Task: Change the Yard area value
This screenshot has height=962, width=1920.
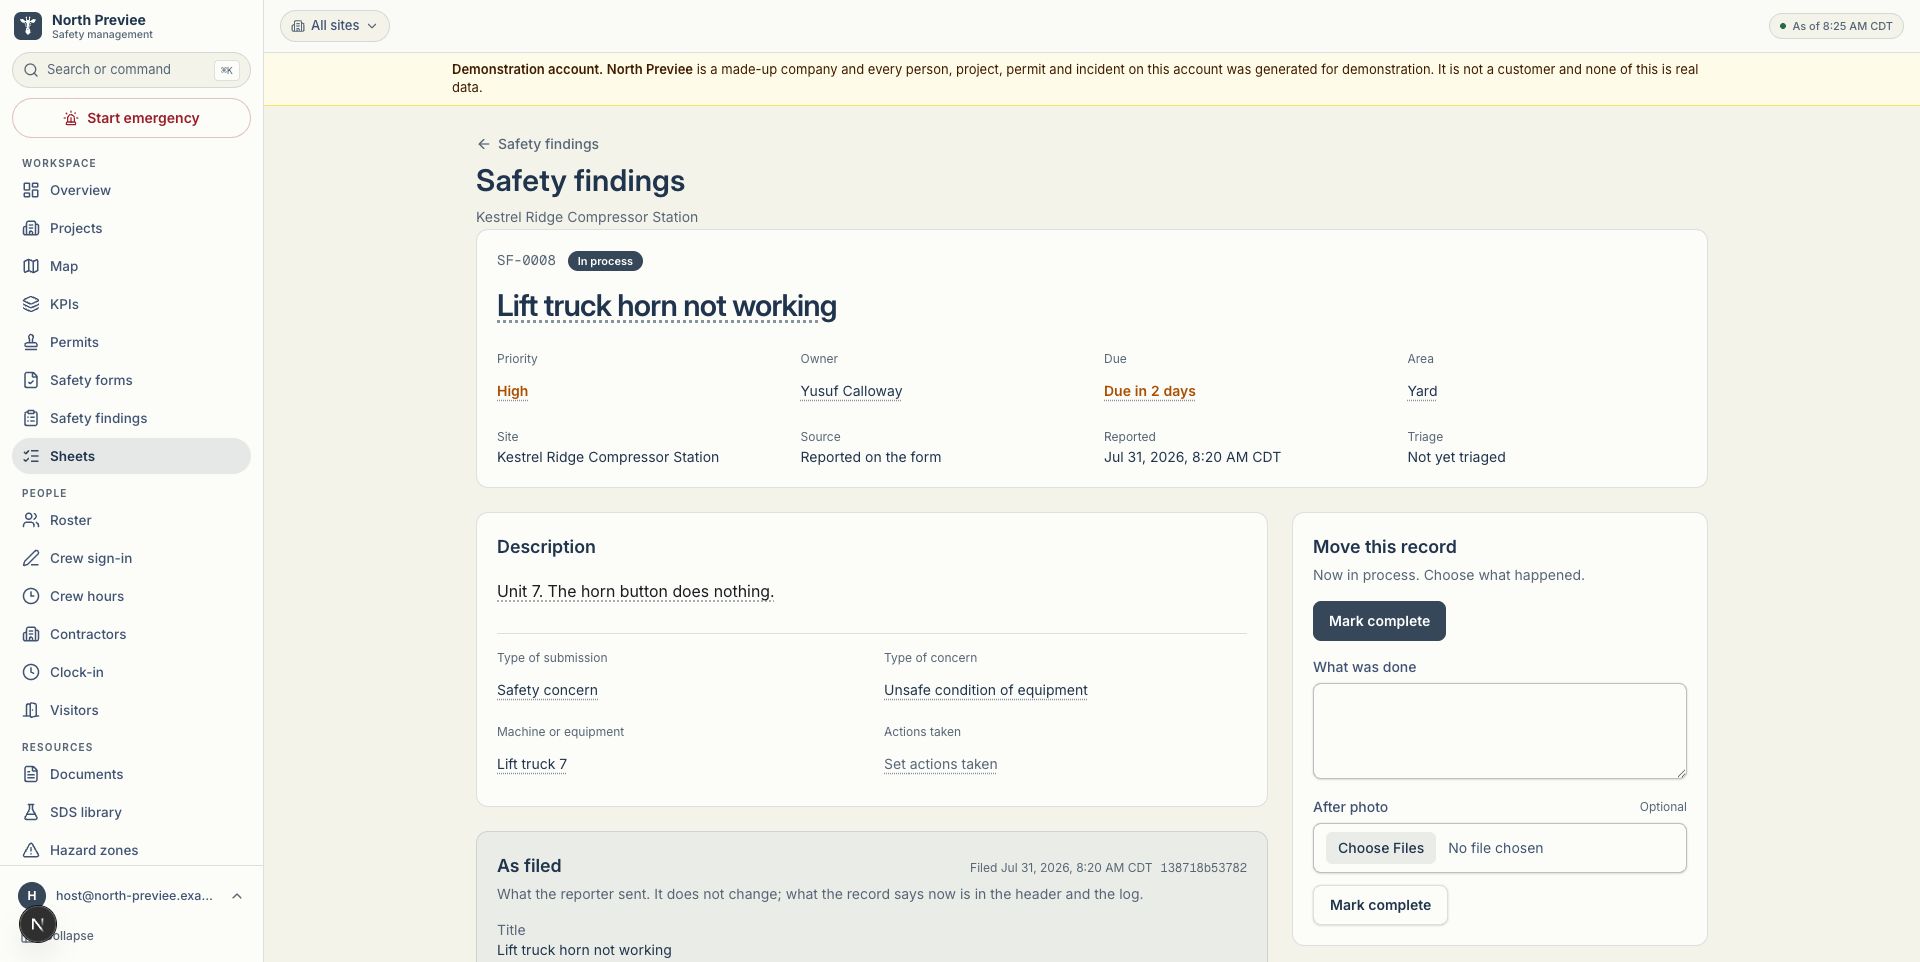Action: [x=1422, y=391]
